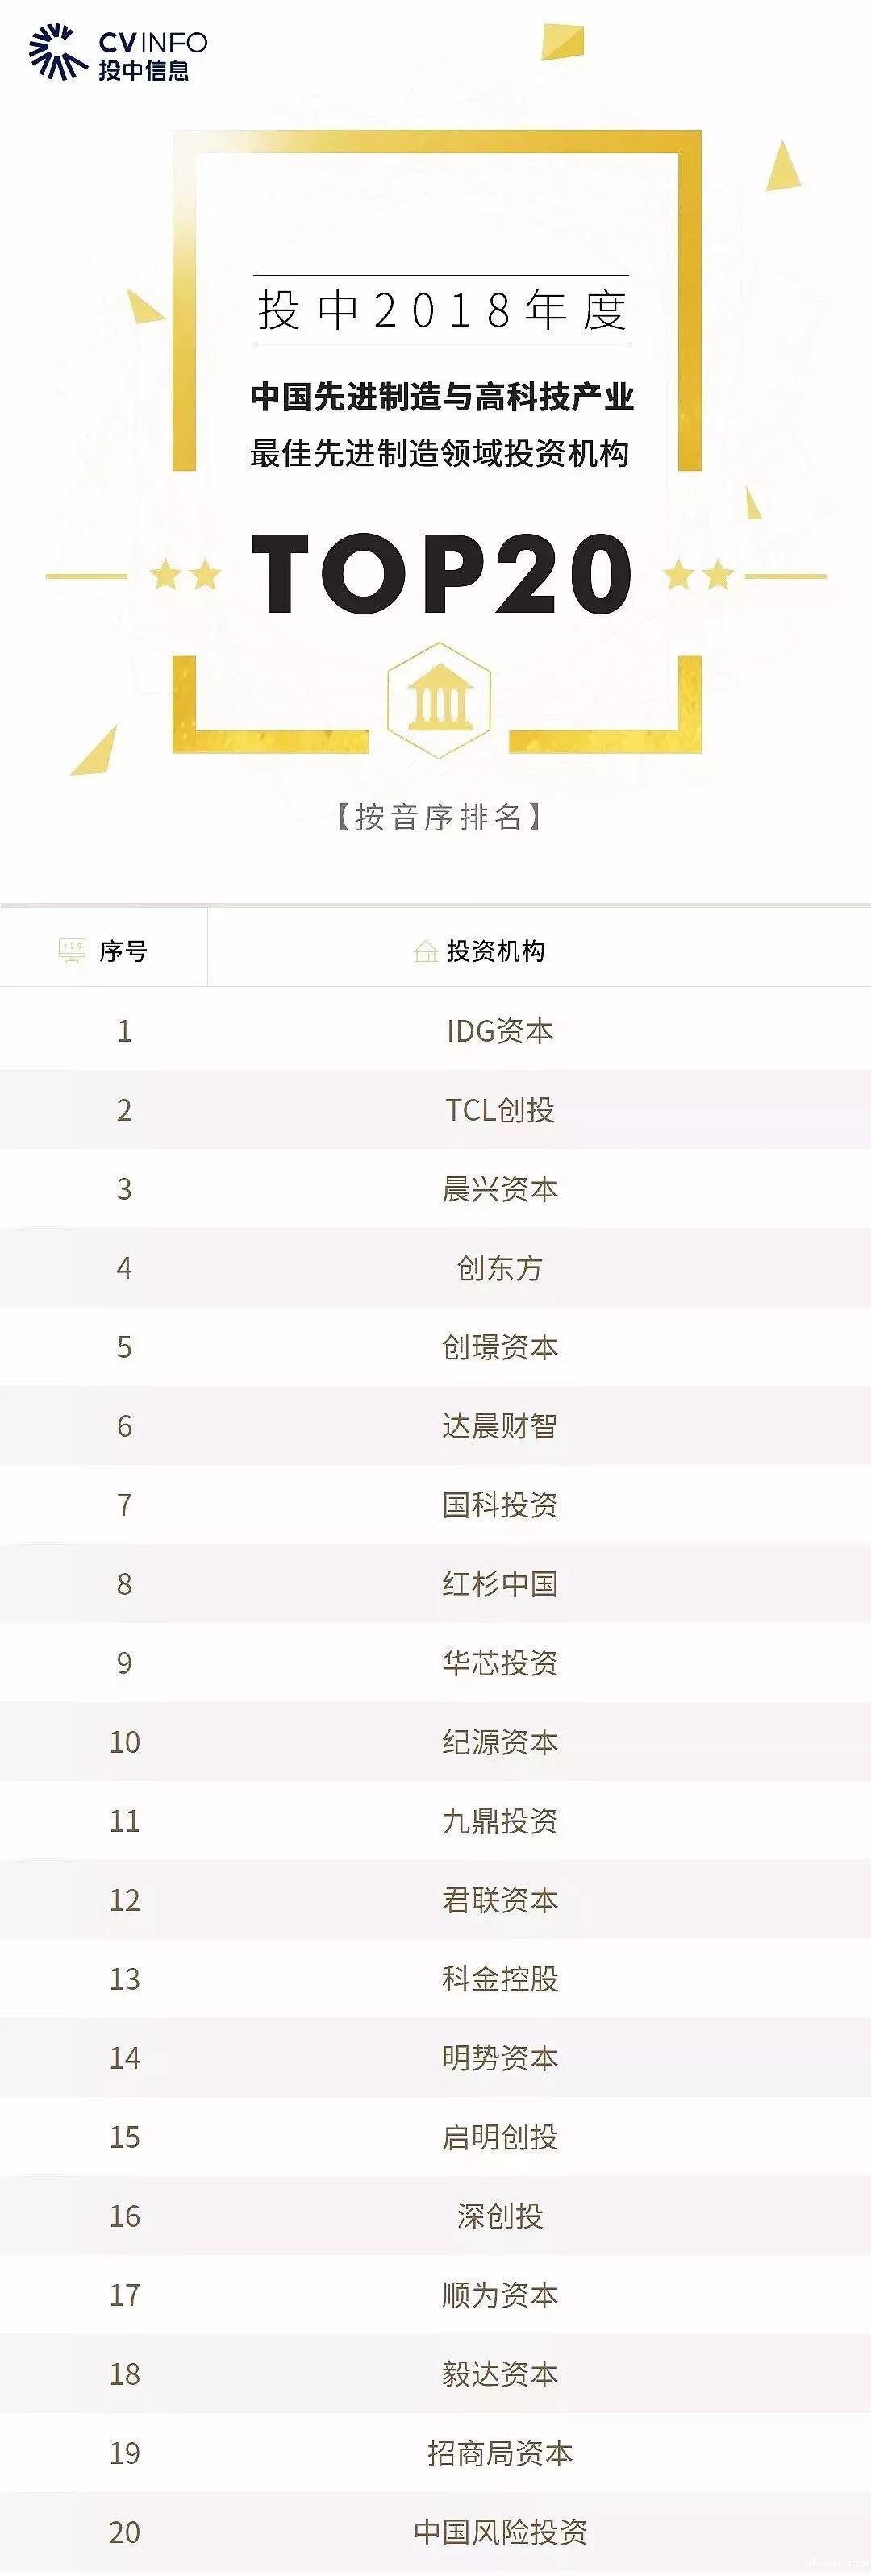The width and height of the screenshot is (871, 2576).
Task: Click the 序号 column header
Action: (x=123, y=950)
